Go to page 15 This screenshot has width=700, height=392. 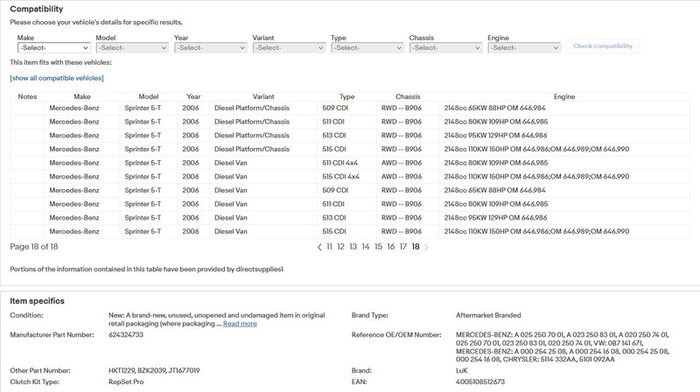click(x=378, y=246)
